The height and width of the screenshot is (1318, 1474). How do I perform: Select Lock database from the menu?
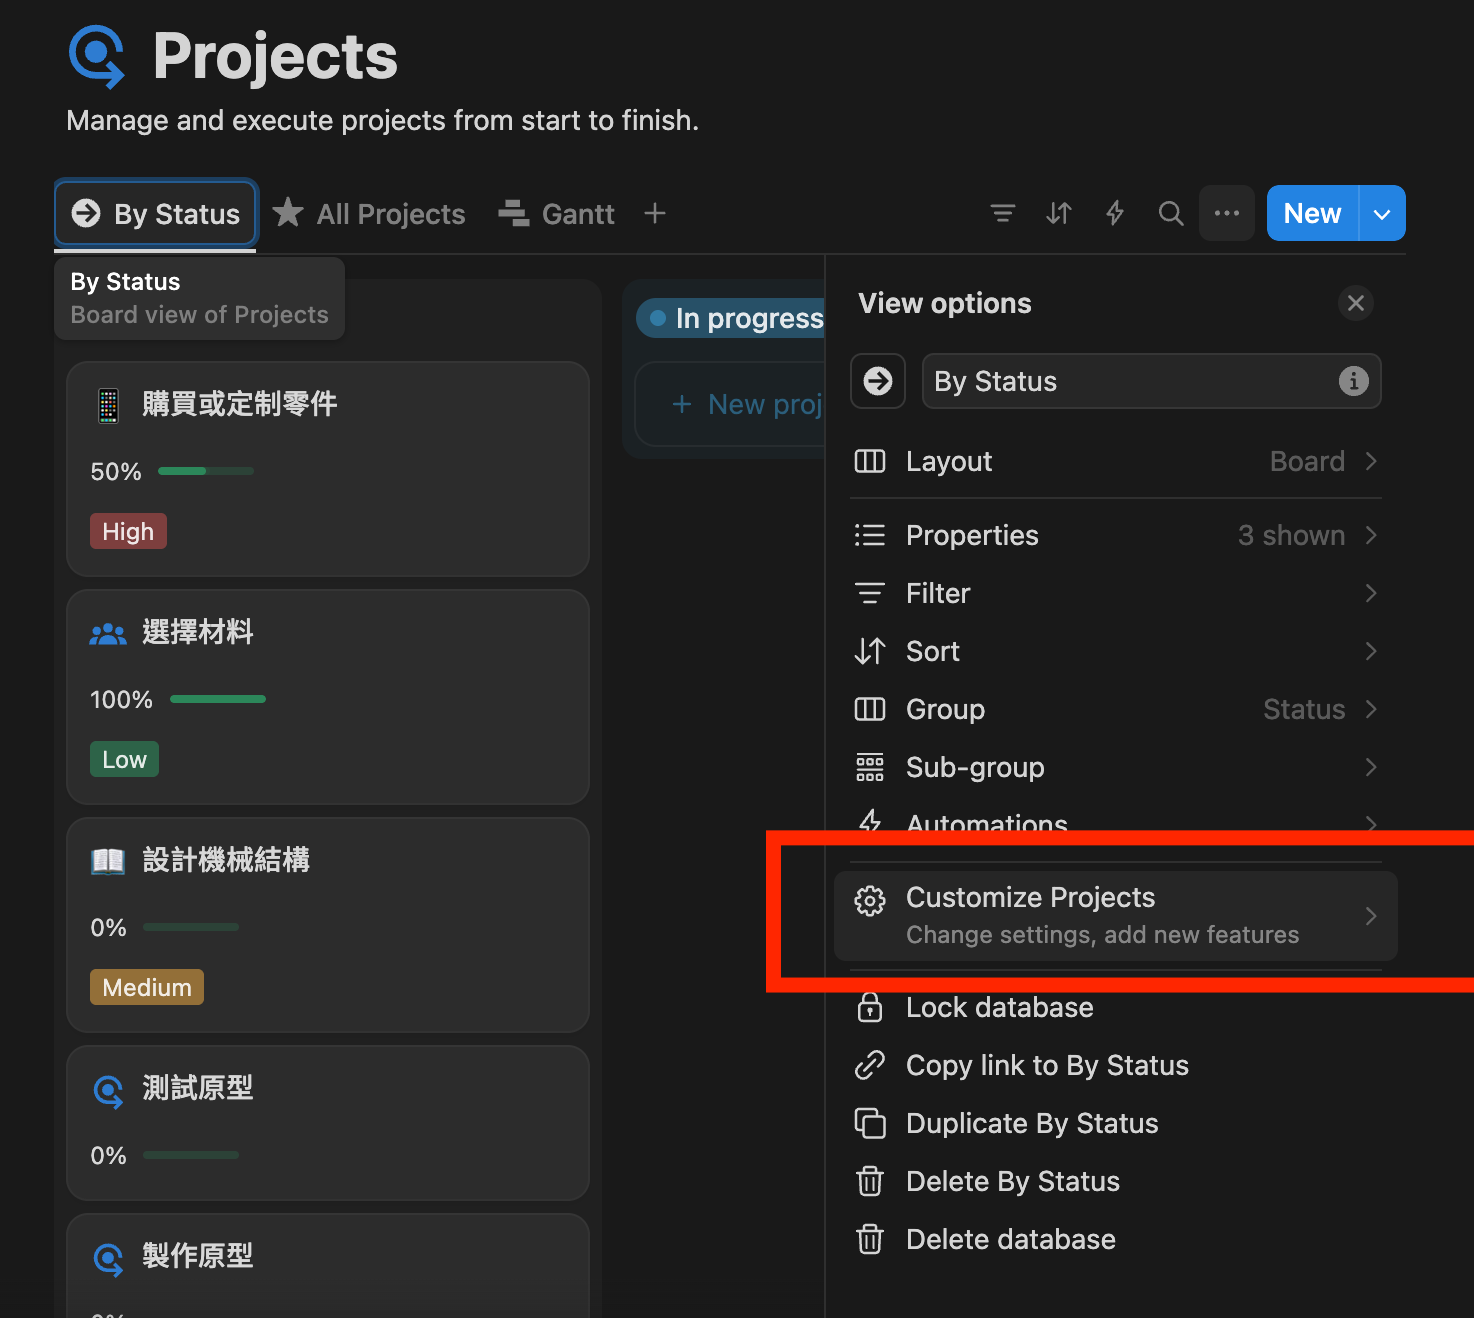coord(999,1007)
